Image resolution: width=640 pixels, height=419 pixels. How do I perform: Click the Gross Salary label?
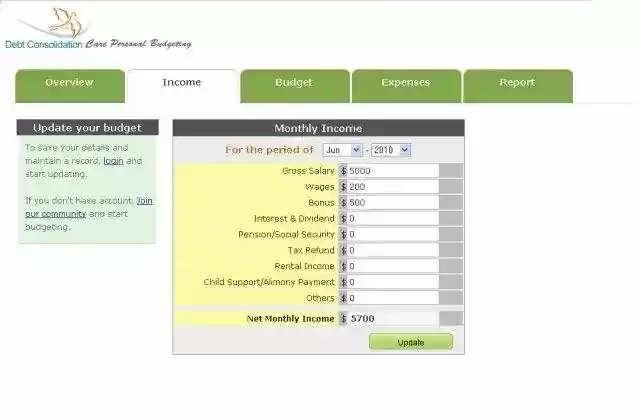point(308,171)
